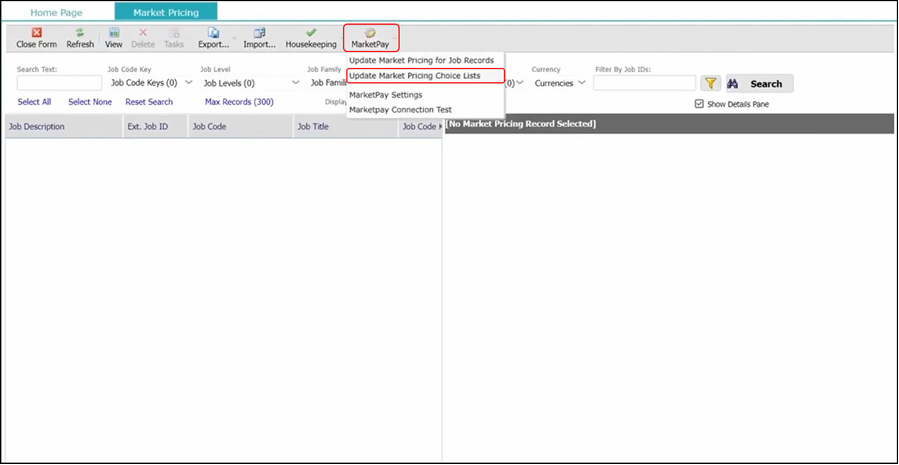
Task: Click the Reset Search link
Action: point(149,102)
